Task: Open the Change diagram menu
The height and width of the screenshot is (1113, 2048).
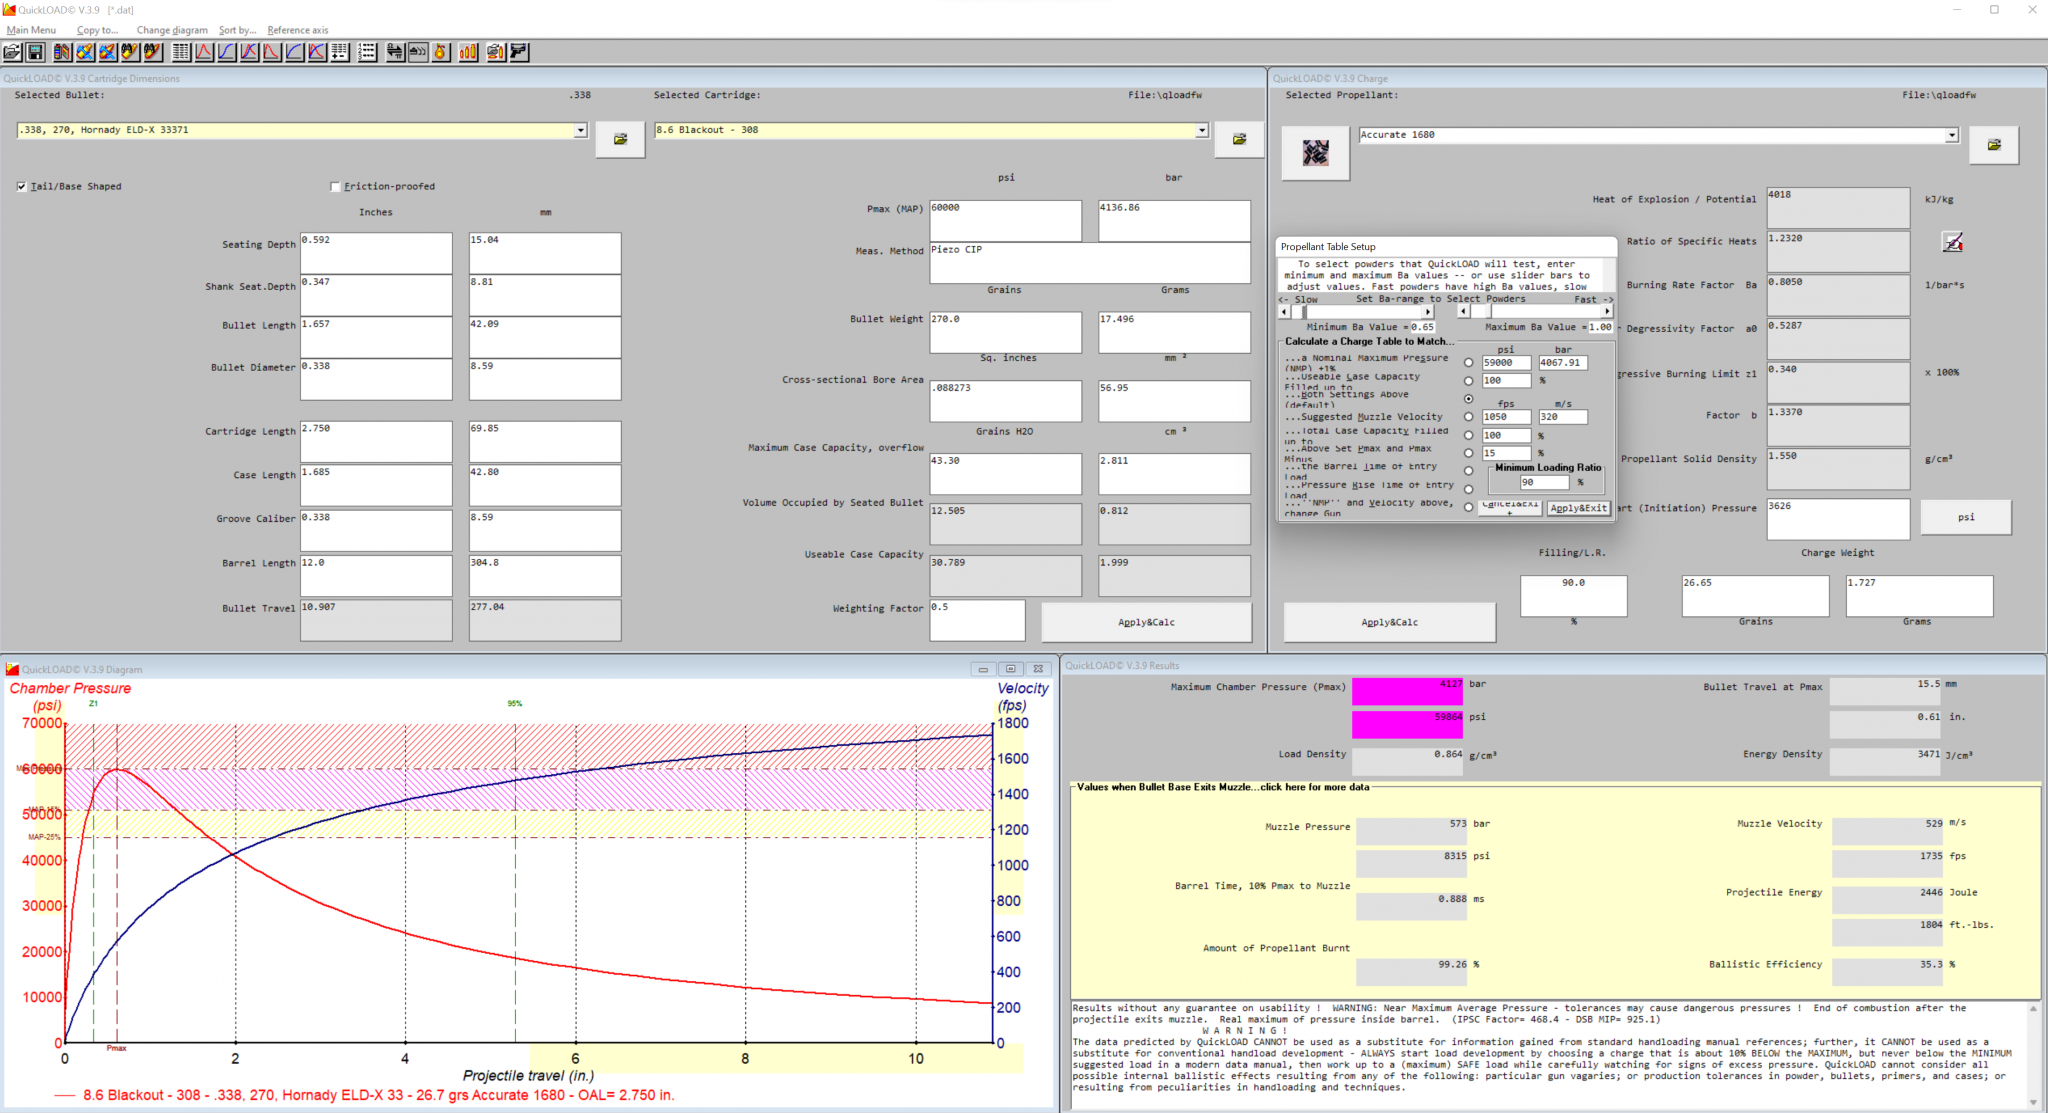Action: pos(172,30)
